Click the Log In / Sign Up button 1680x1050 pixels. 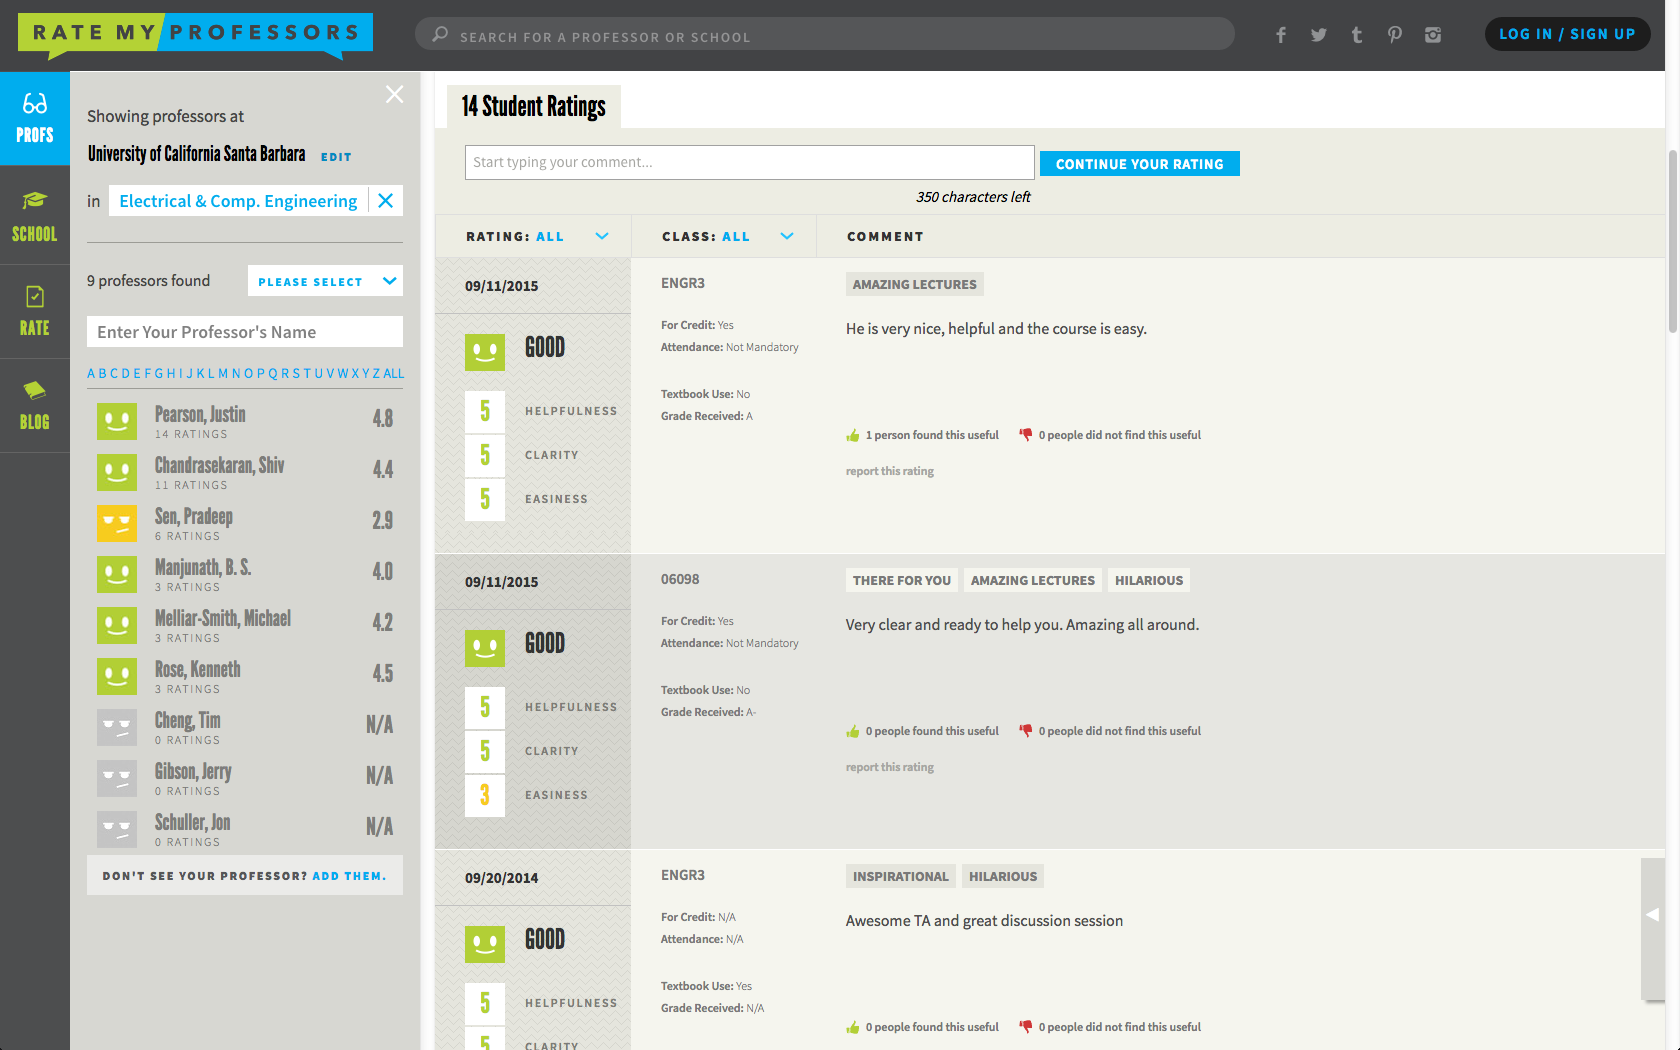[x=1567, y=34]
